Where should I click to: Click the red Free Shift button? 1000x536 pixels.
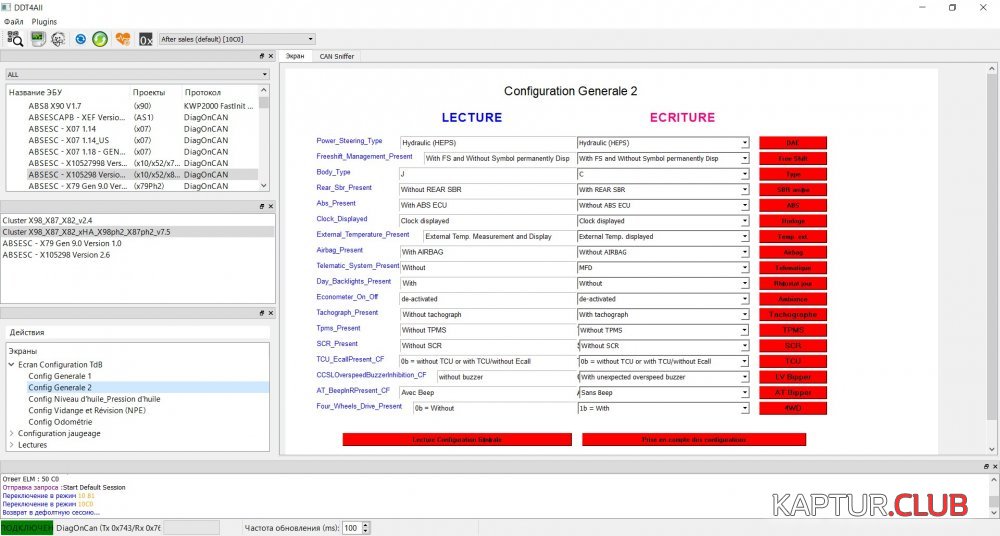(793, 158)
